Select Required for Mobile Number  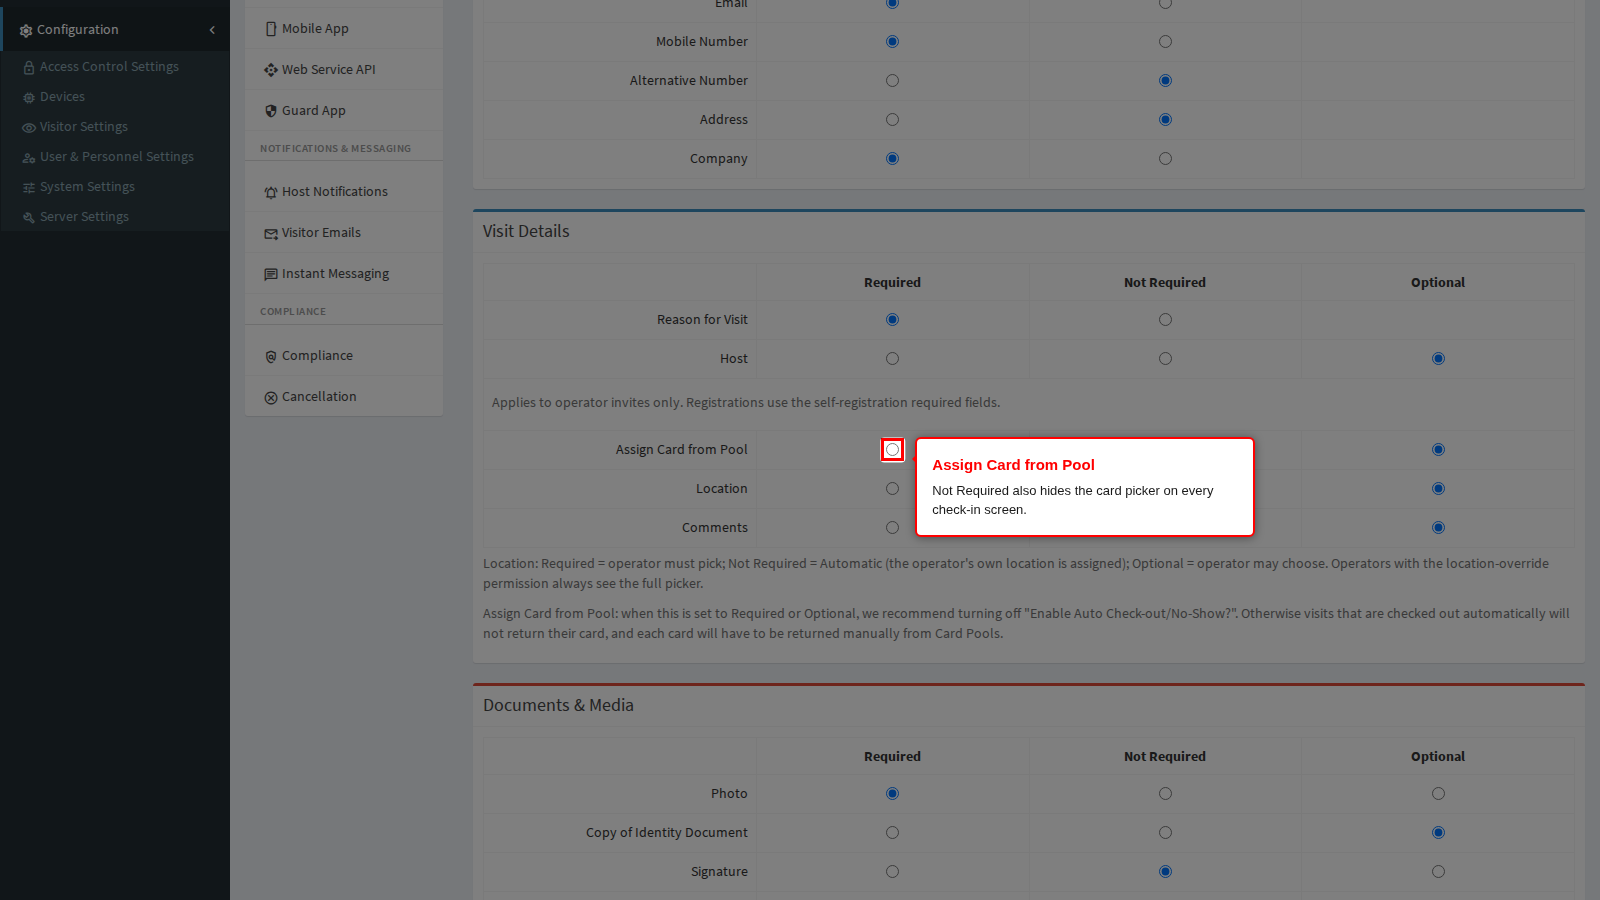892,42
